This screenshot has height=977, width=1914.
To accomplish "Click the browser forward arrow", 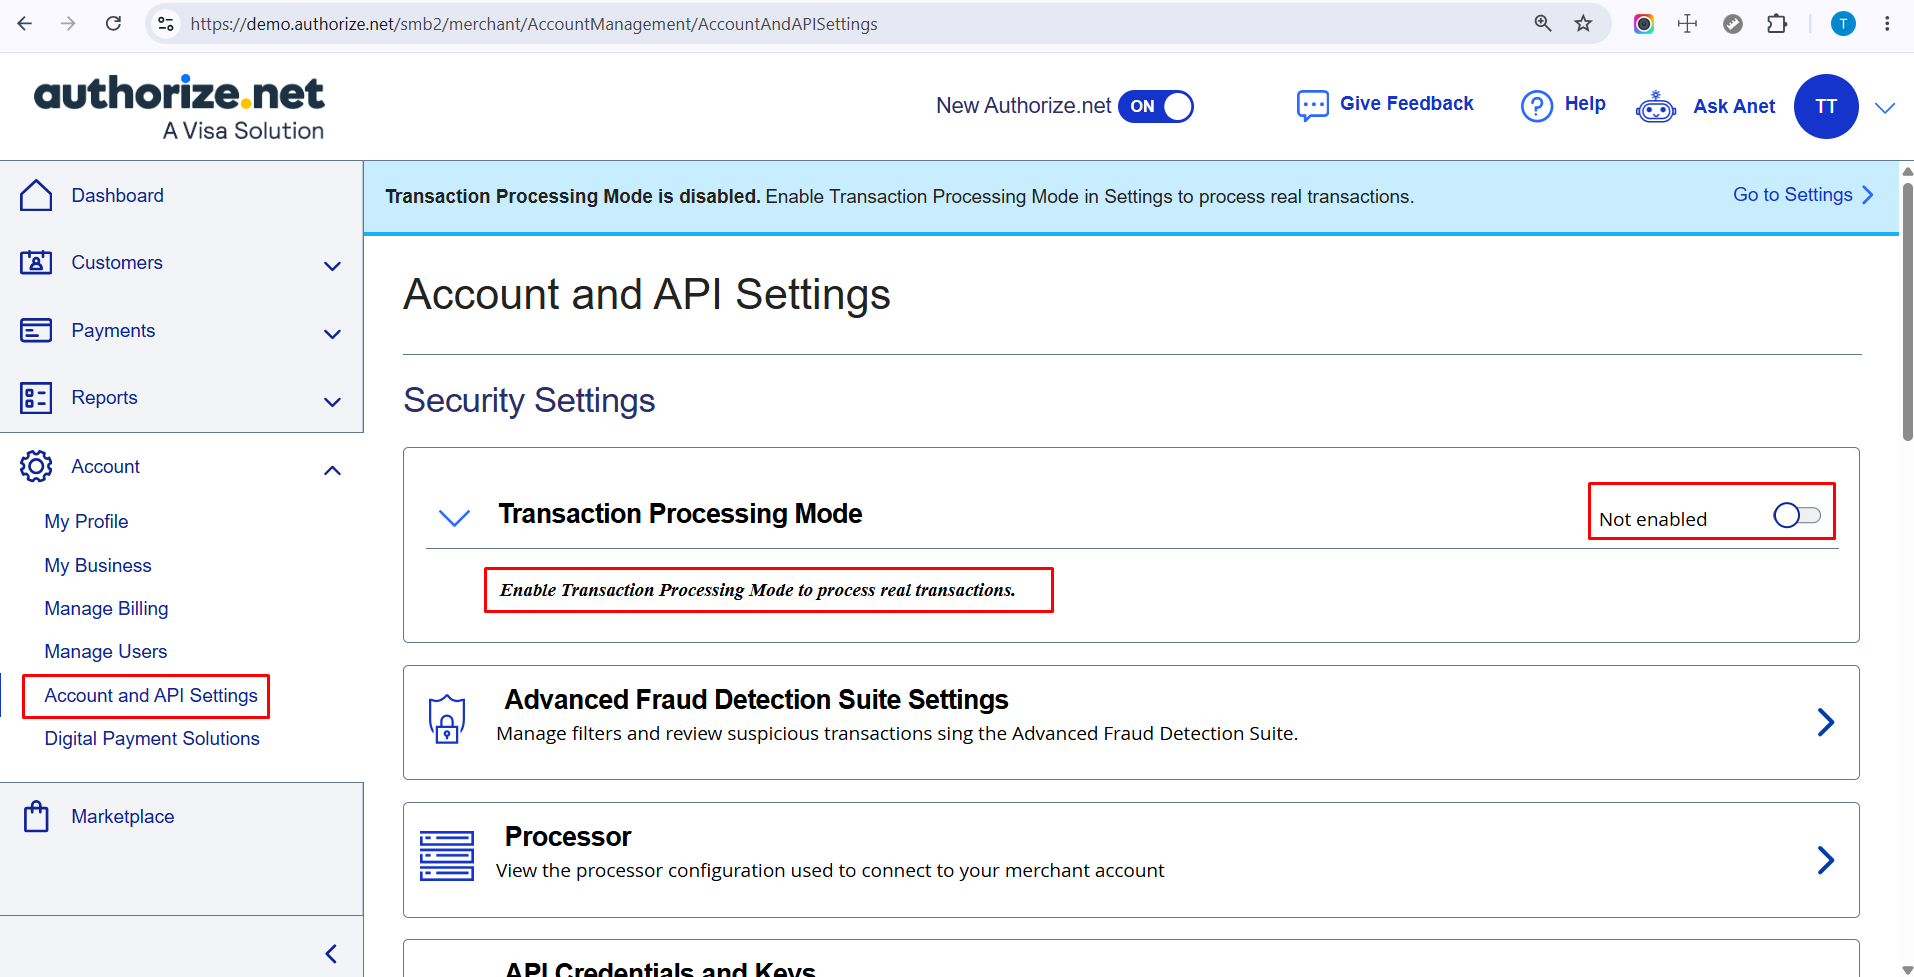I will click(x=68, y=23).
